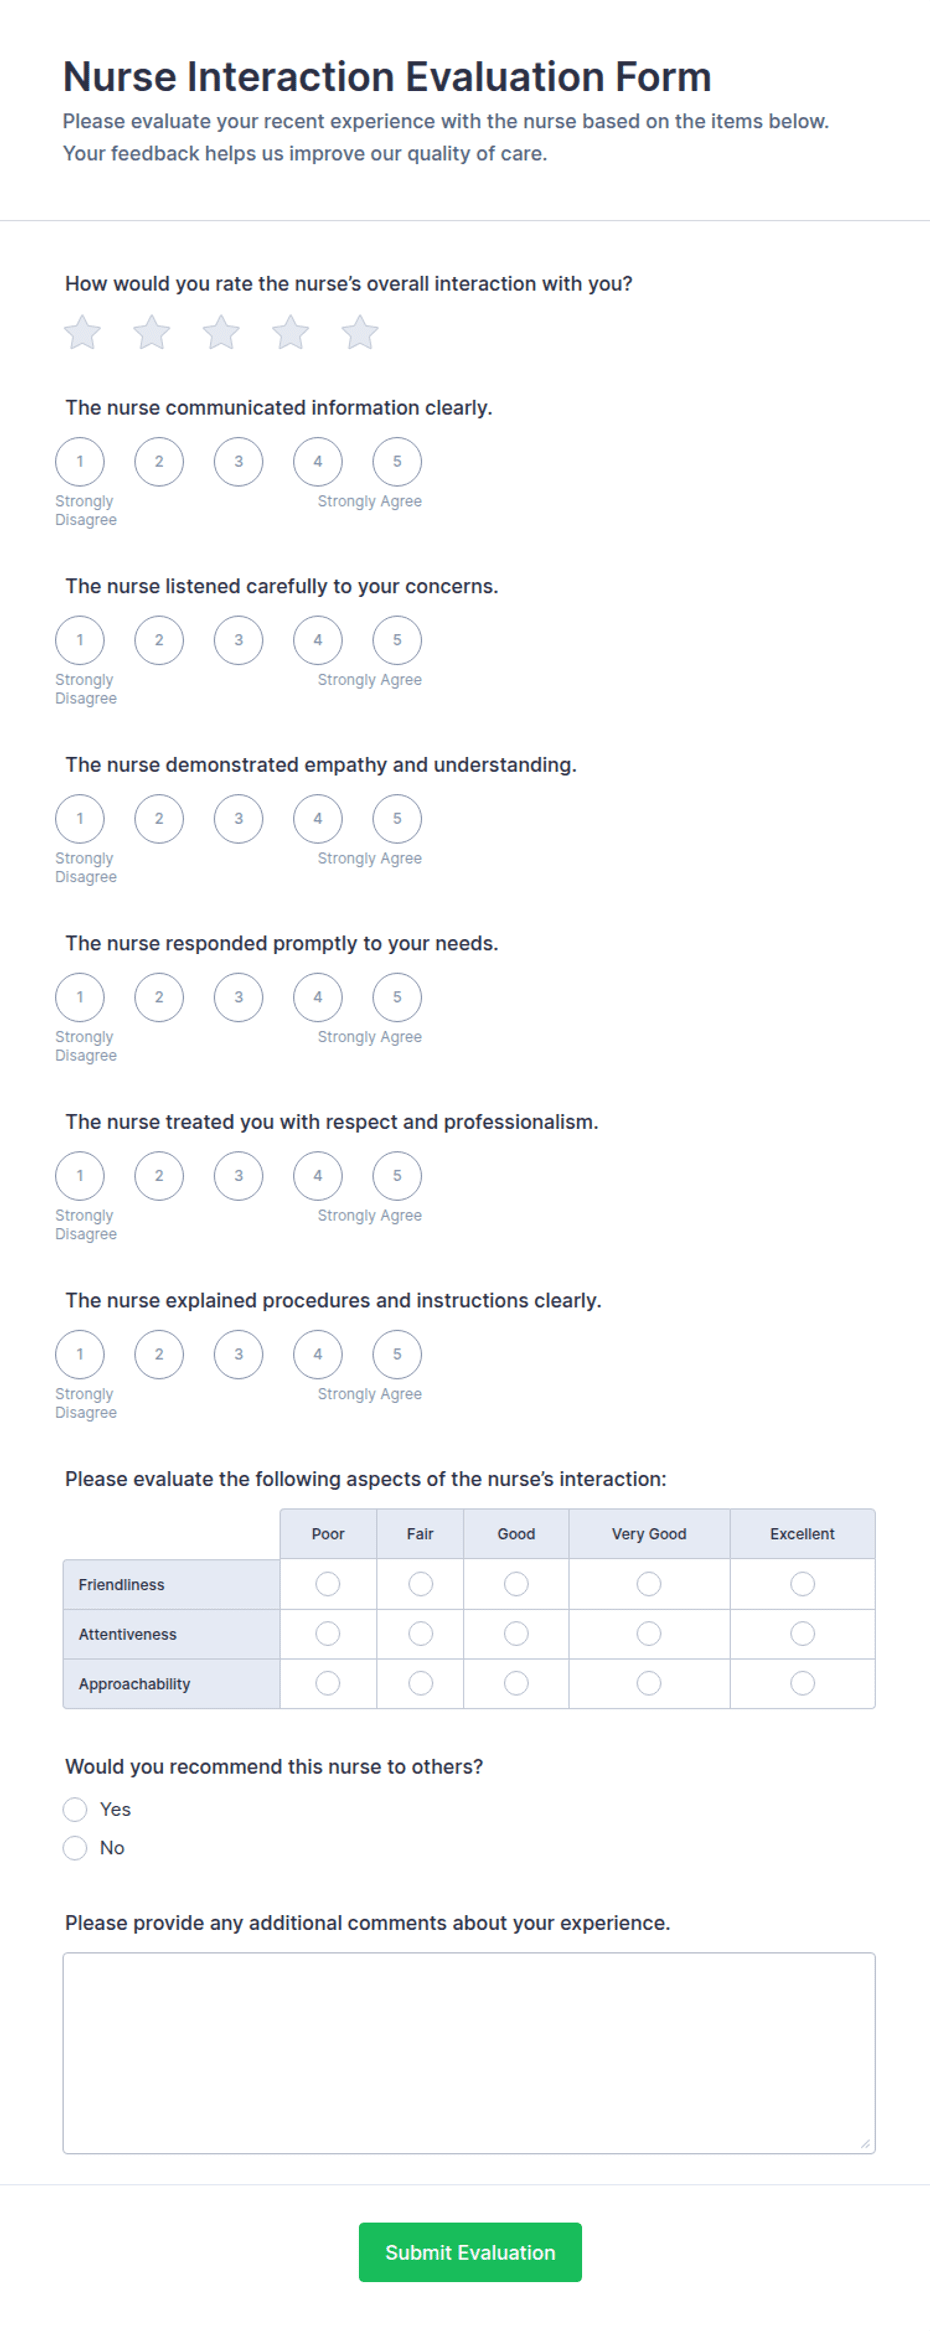Select 5 for explained procedures and instructions
The width and height of the screenshot is (930, 2331).
[x=397, y=1354]
